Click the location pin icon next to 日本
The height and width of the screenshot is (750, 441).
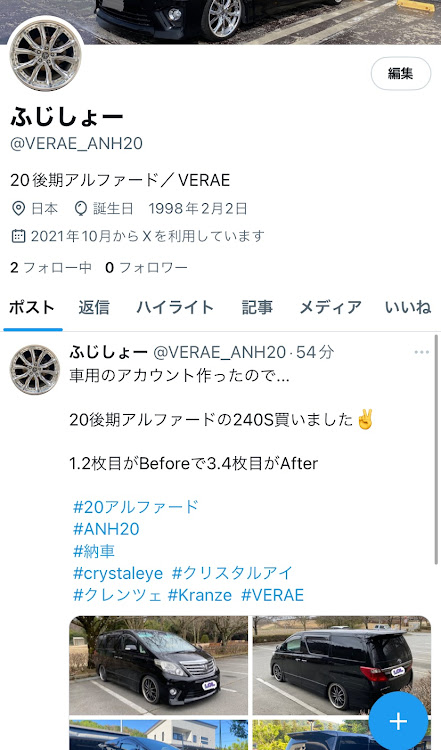18,209
